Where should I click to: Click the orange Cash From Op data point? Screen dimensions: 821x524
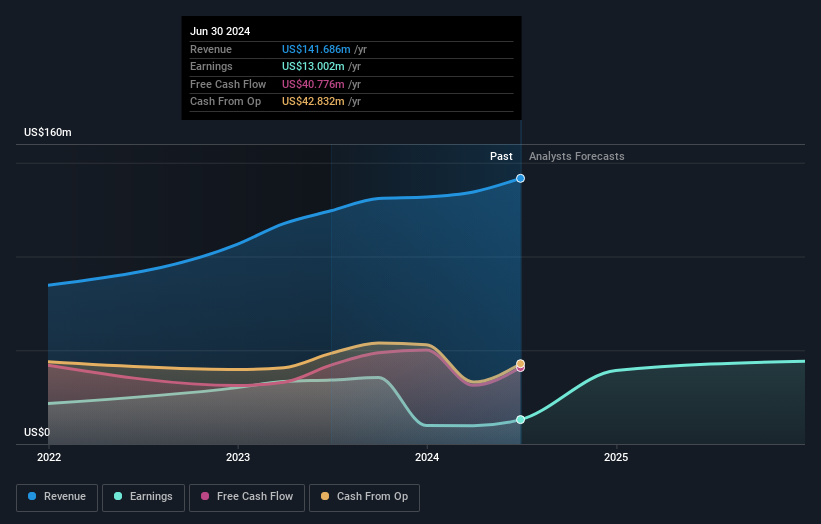click(520, 363)
